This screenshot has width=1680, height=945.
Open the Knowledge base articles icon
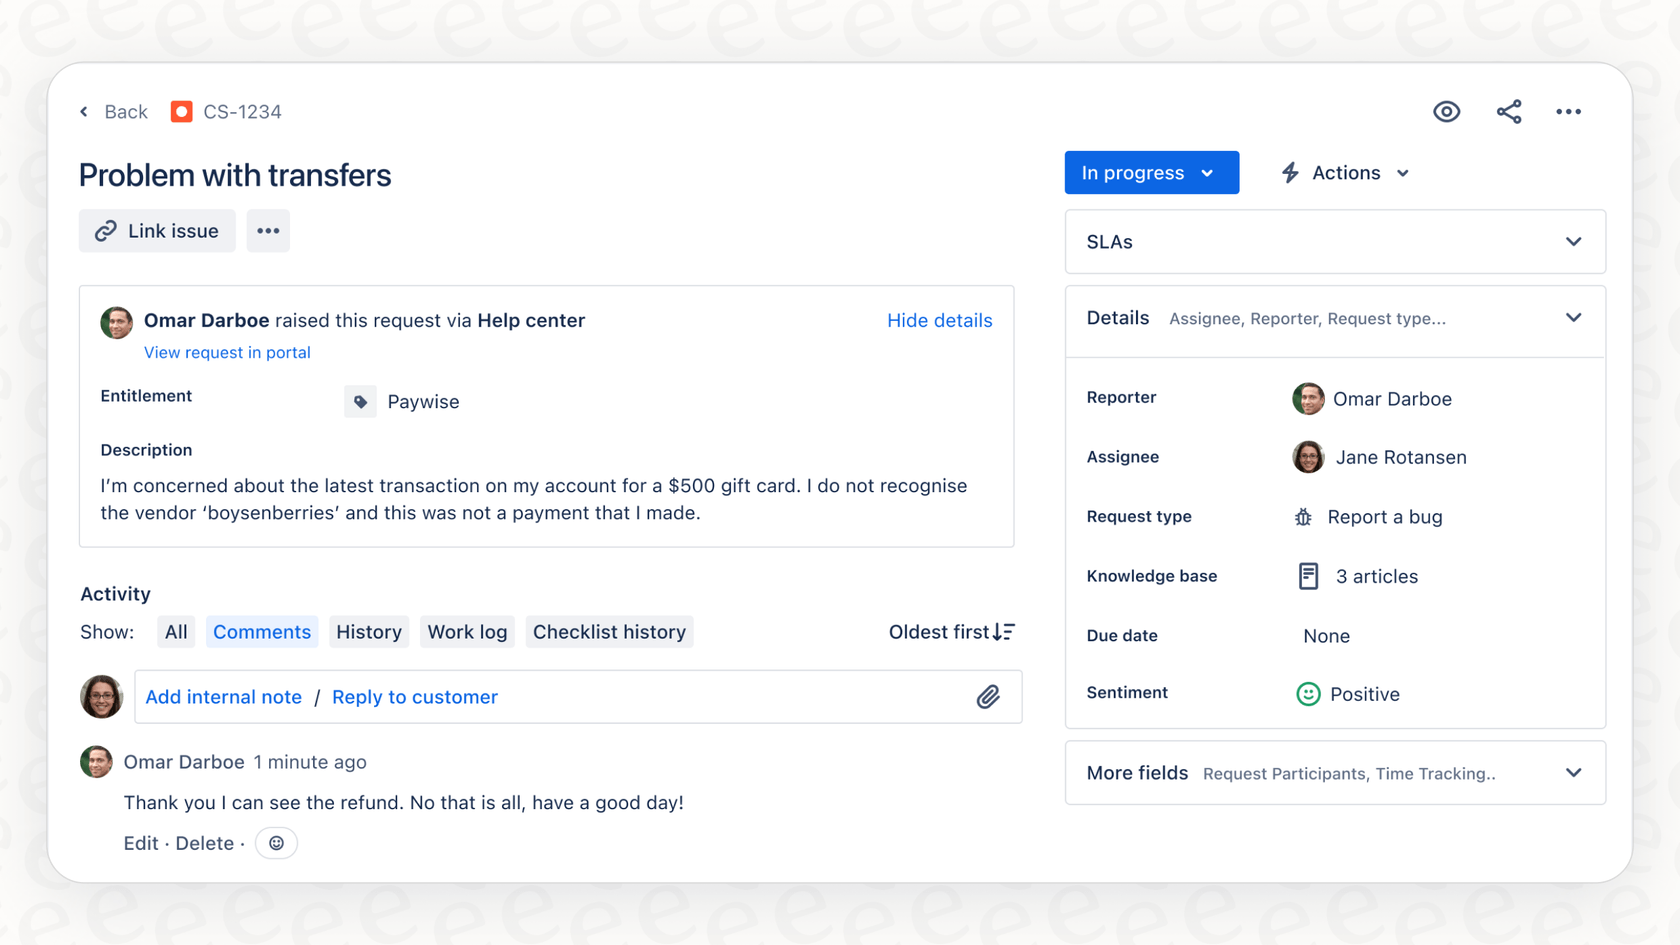(1308, 576)
